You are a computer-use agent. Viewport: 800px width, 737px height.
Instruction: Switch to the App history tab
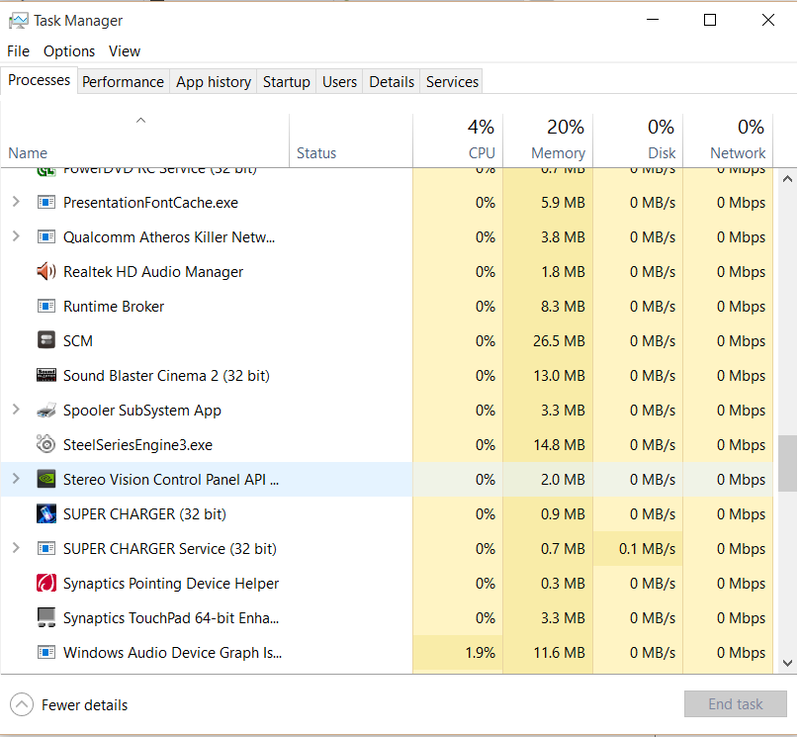(x=213, y=82)
